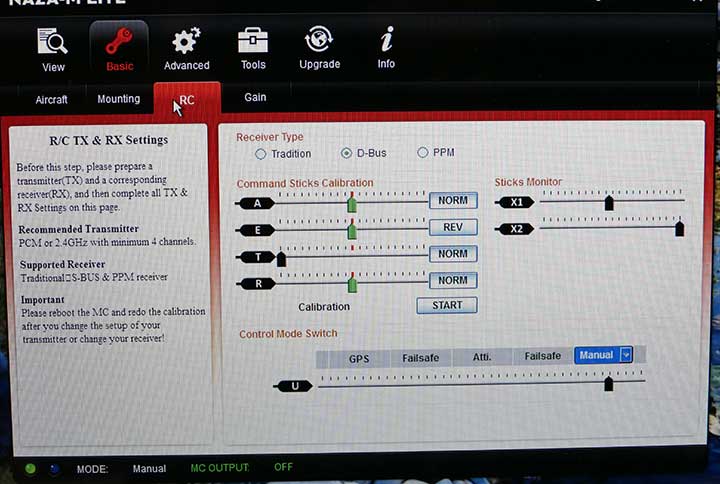Open the Info icon

[x=387, y=39]
